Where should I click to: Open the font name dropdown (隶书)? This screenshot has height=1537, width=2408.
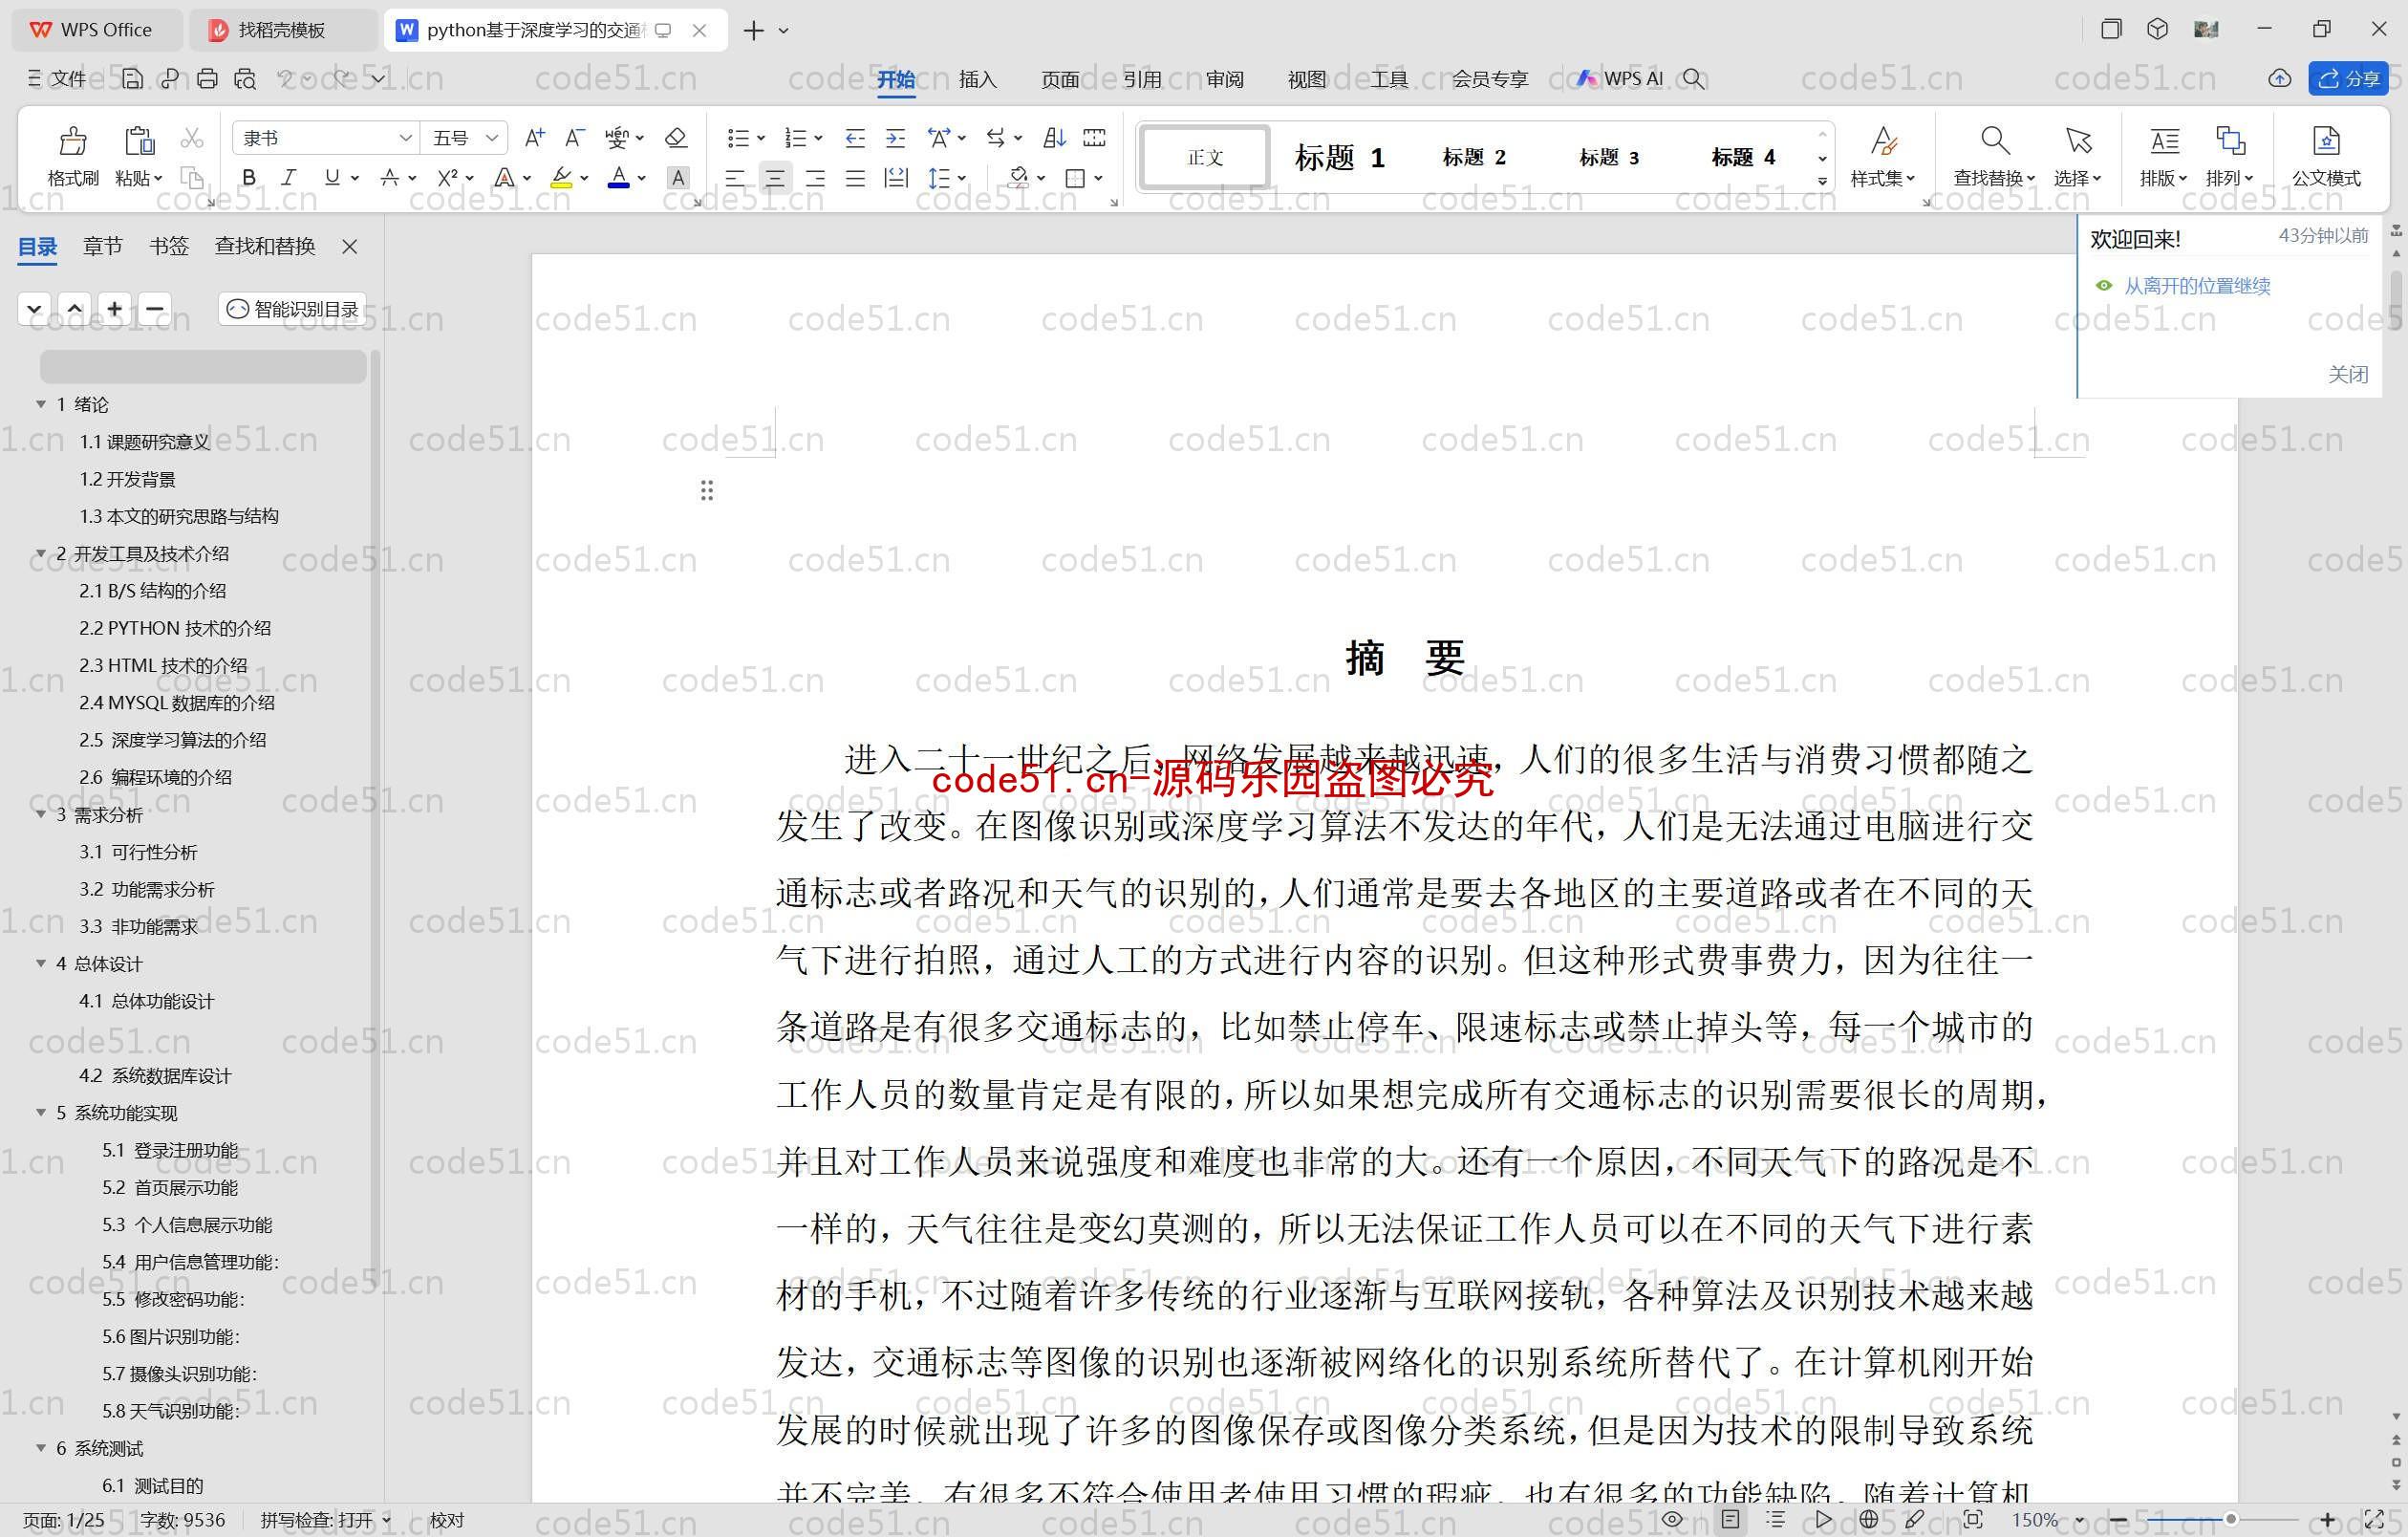pyautogui.click(x=405, y=138)
